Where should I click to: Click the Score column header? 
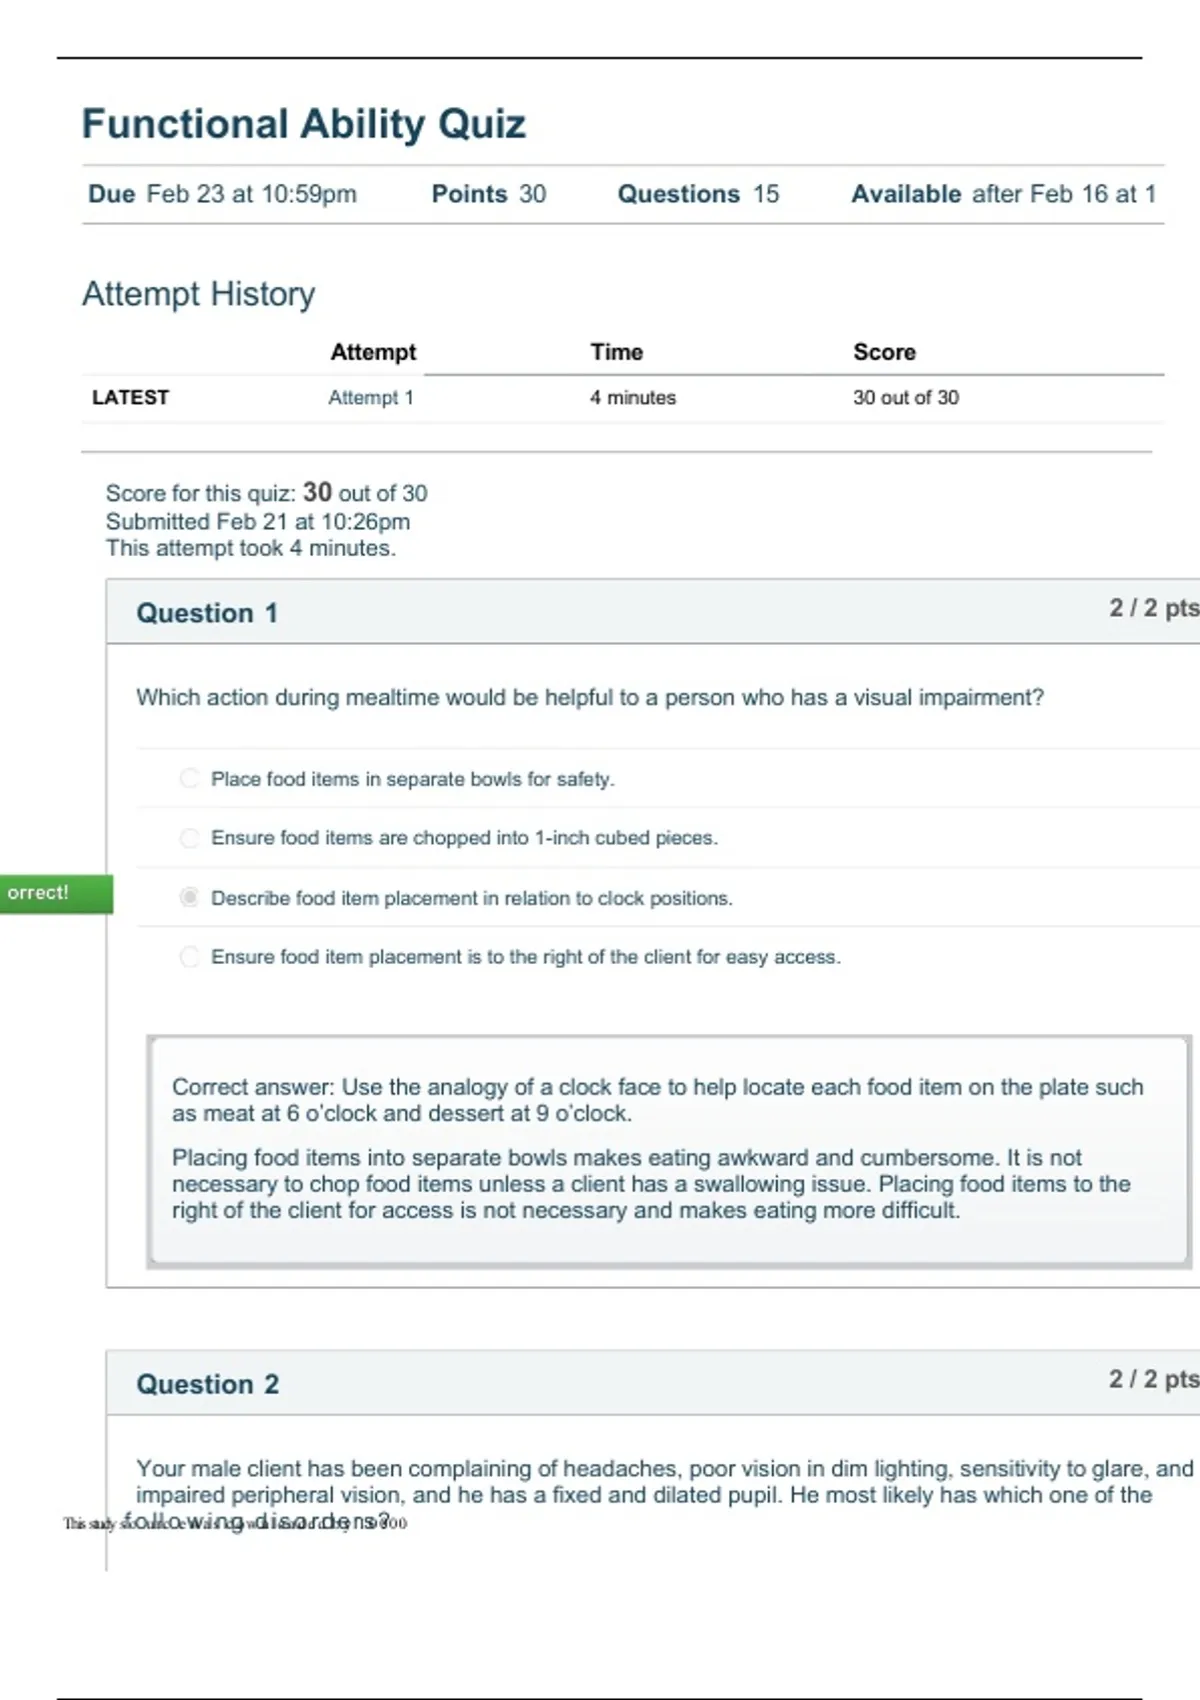click(x=885, y=352)
